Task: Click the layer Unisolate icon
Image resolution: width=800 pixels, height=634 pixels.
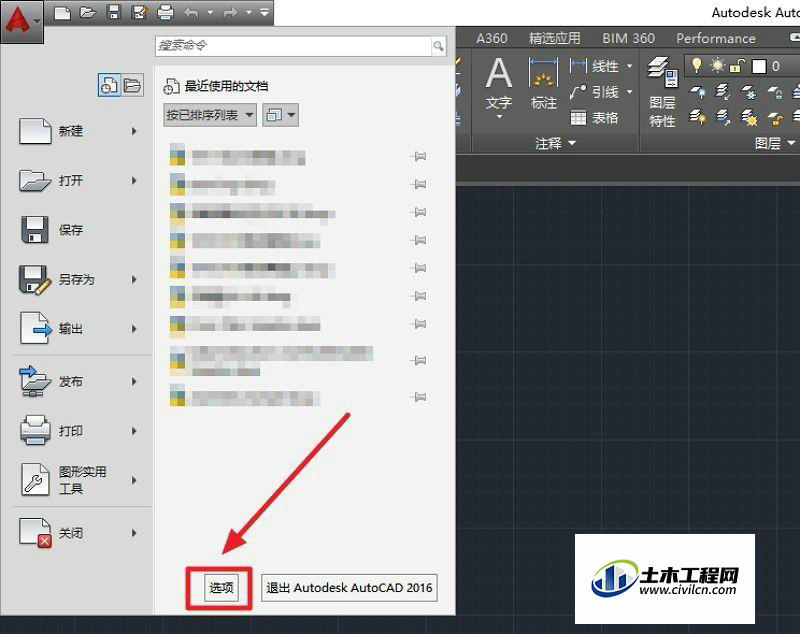Action: 722,118
